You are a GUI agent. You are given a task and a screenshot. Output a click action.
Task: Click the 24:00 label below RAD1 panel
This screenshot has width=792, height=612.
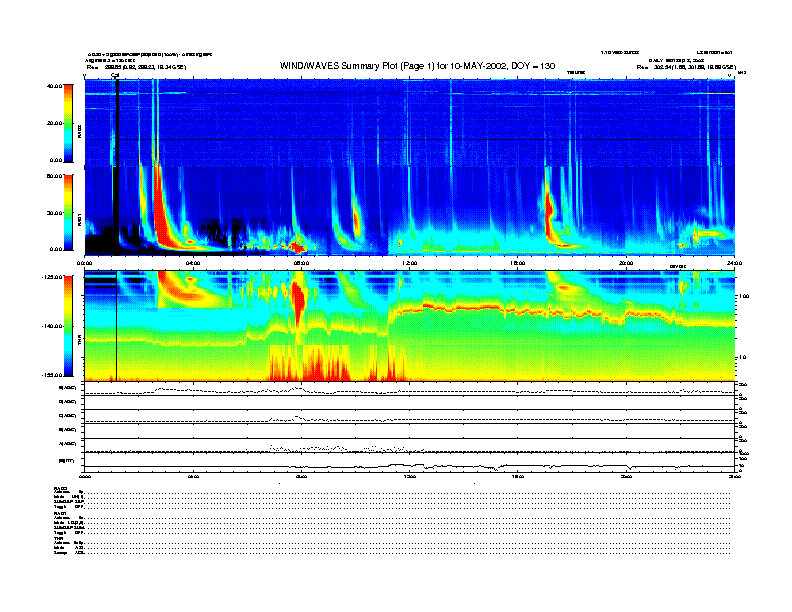[x=734, y=263]
